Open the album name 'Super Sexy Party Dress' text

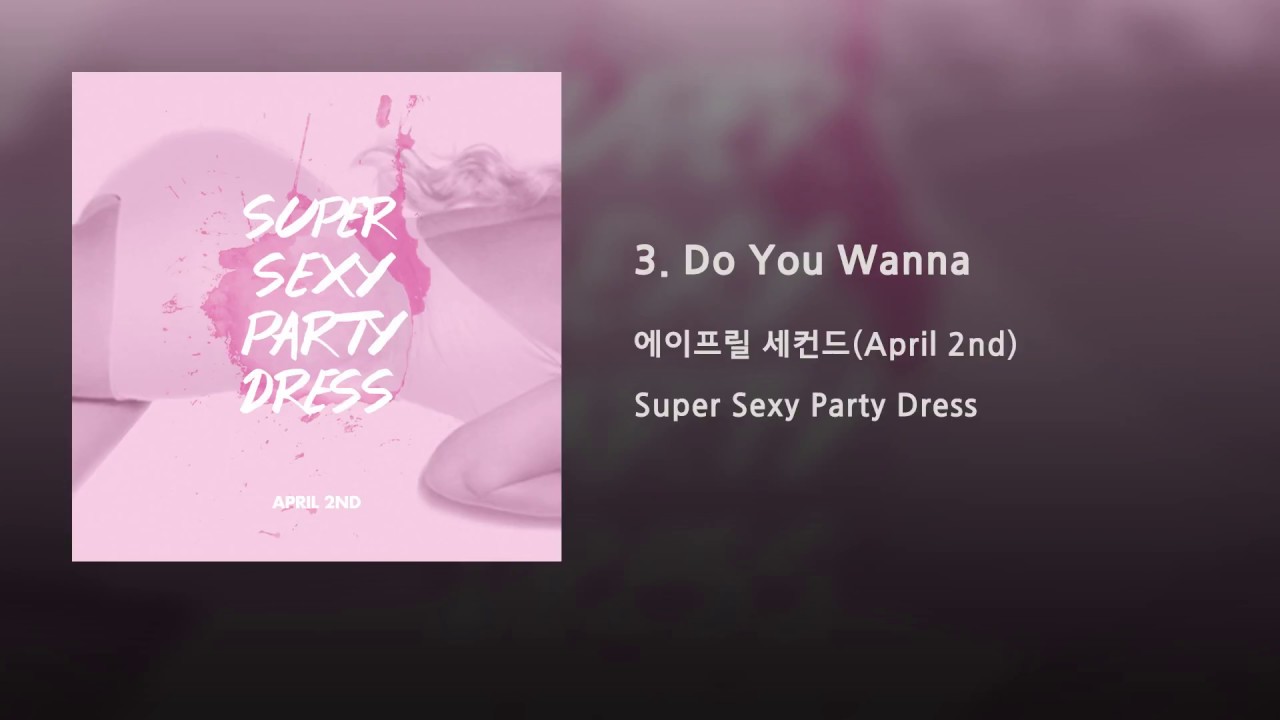(805, 406)
